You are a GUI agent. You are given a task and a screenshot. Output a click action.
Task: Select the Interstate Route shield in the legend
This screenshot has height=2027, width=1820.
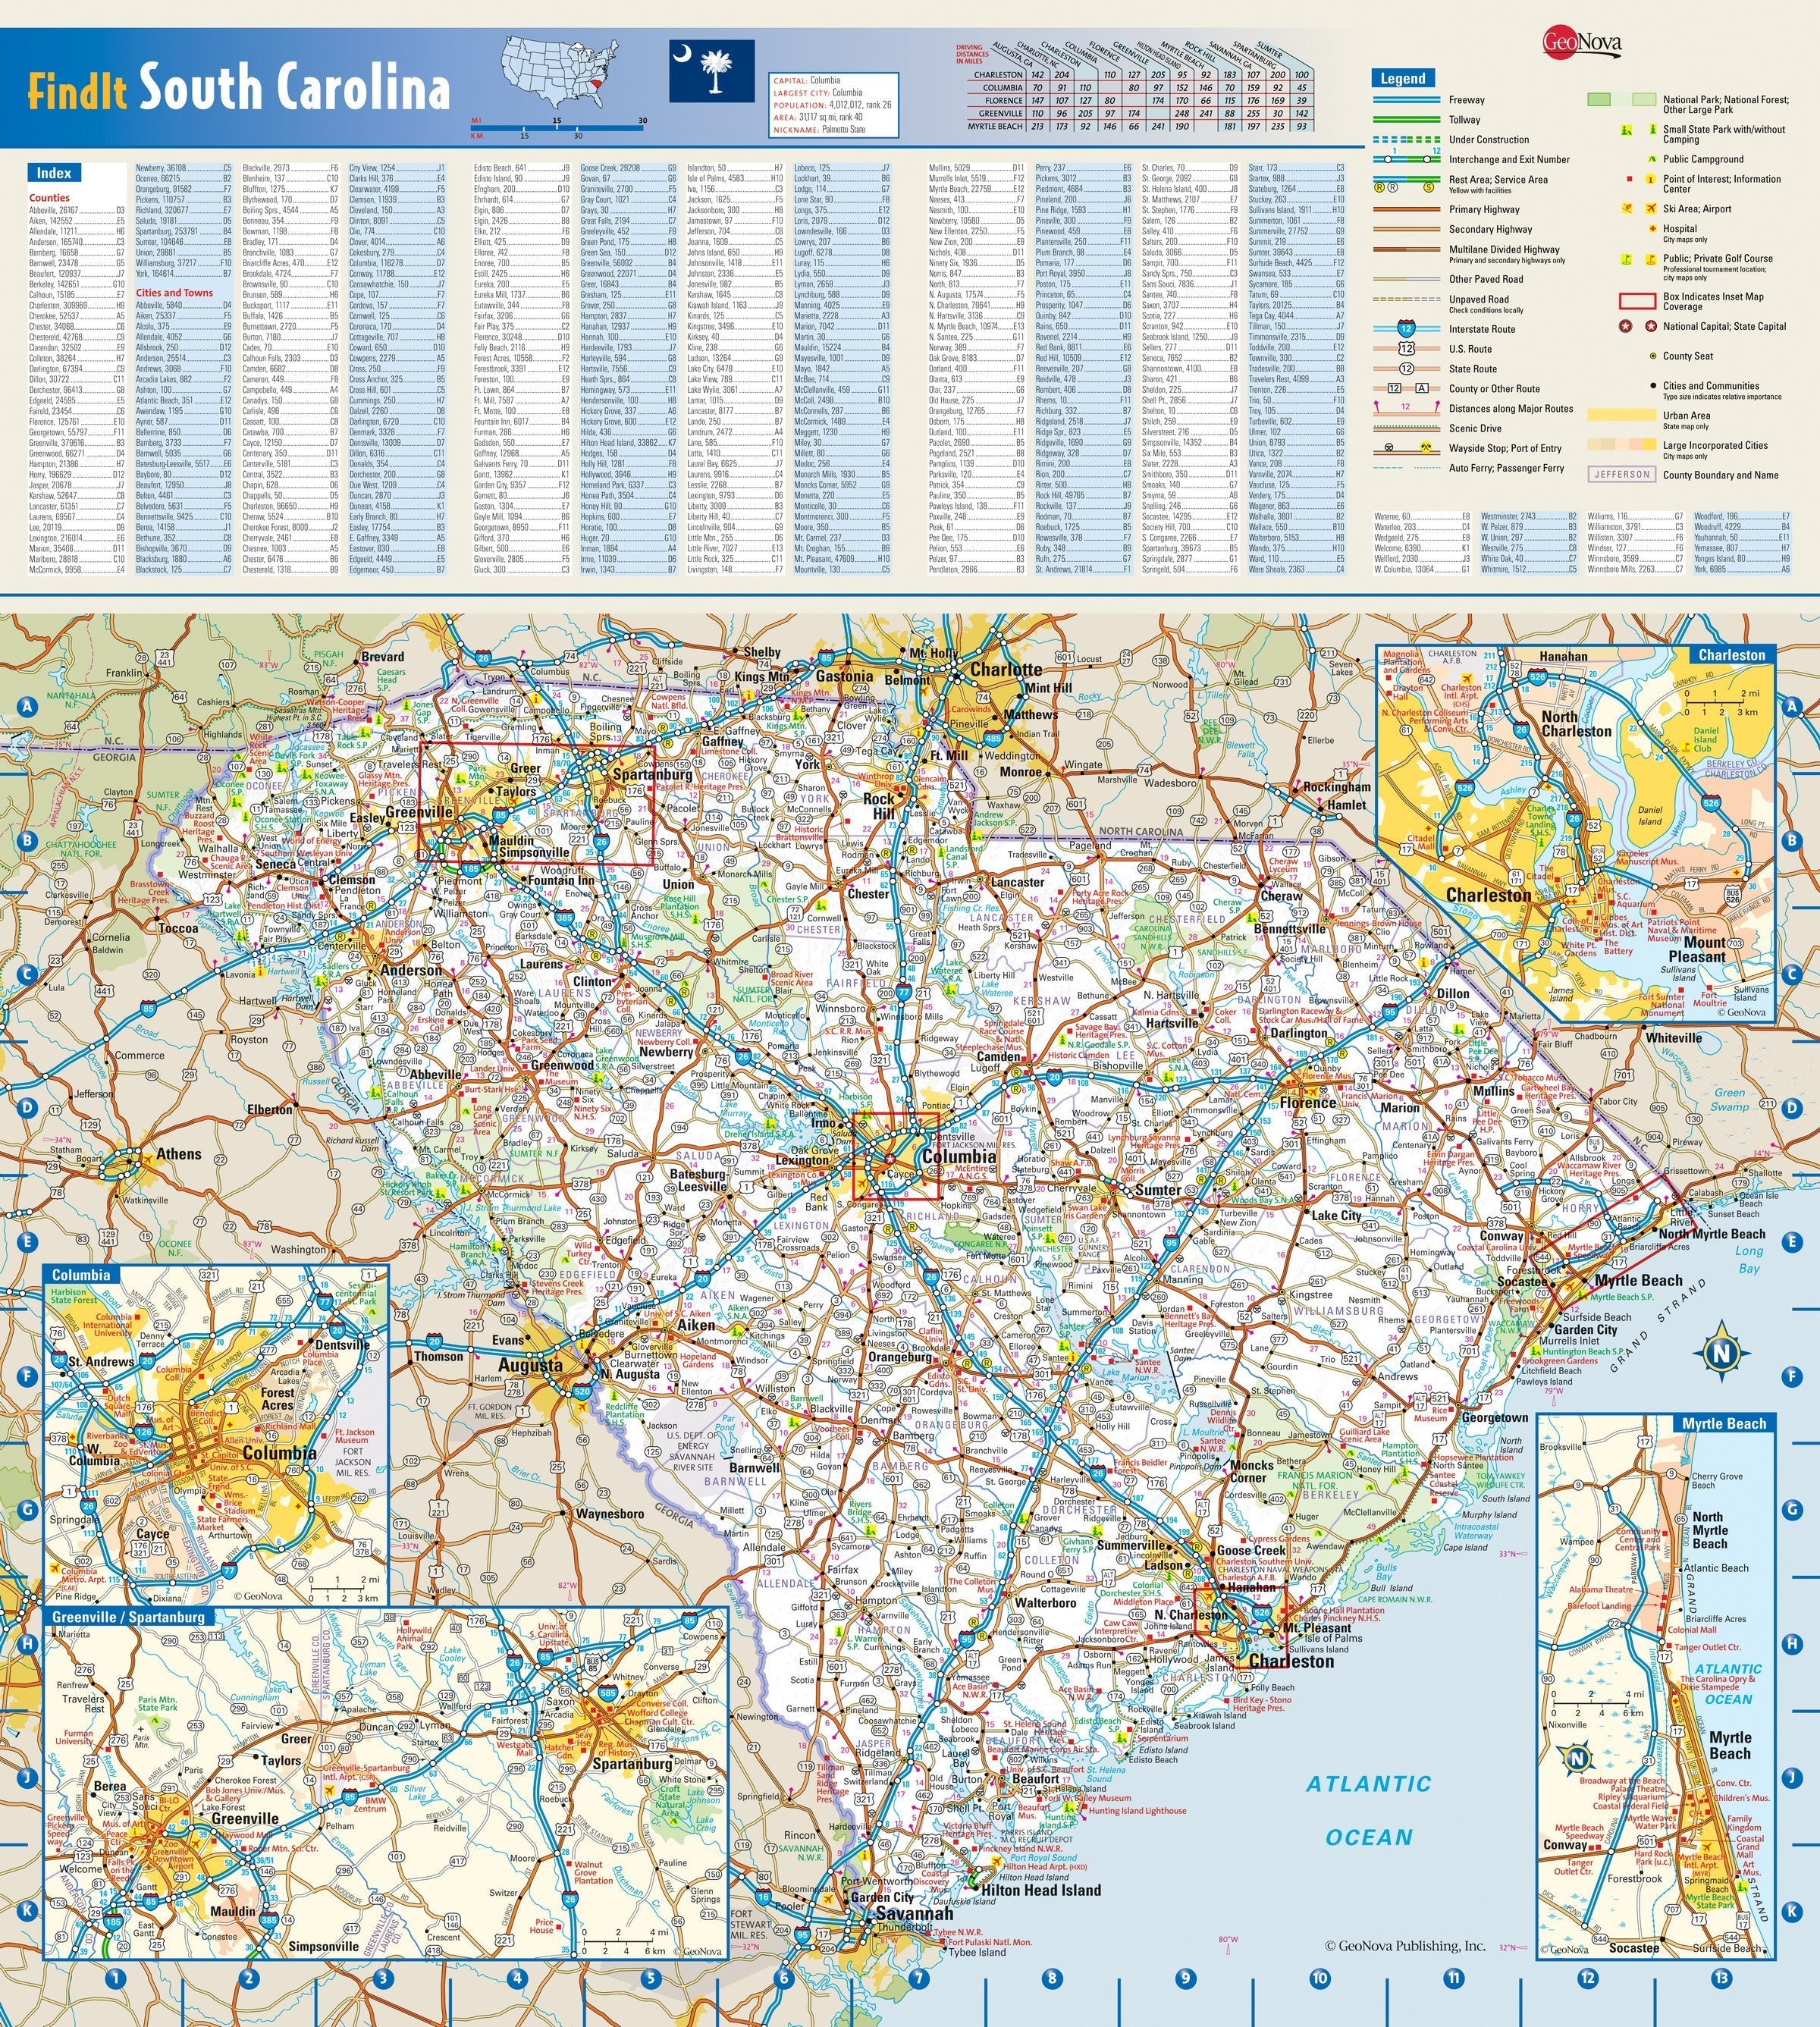(x=1406, y=329)
